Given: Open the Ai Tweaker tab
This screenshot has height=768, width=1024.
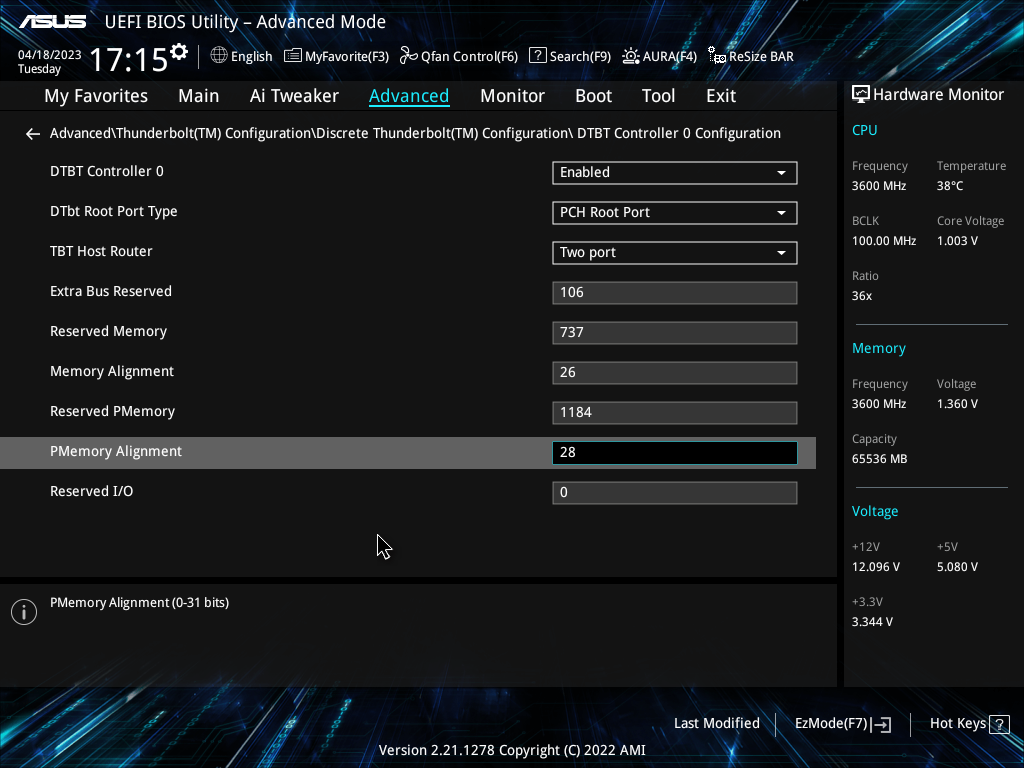Looking at the screenshot, I should coord(294,96).
